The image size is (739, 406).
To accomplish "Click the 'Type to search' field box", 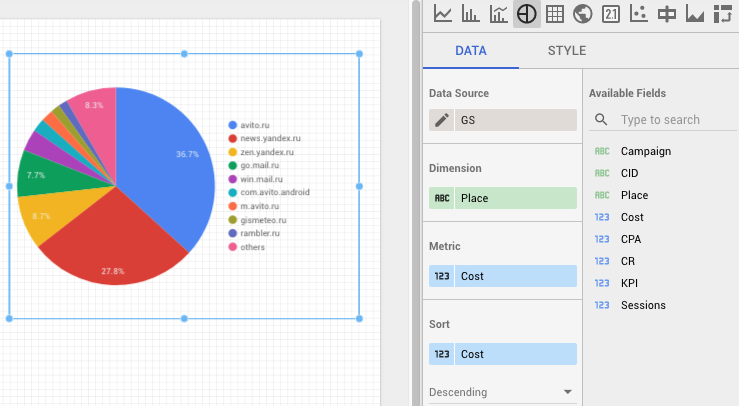I will pos(660,120).
